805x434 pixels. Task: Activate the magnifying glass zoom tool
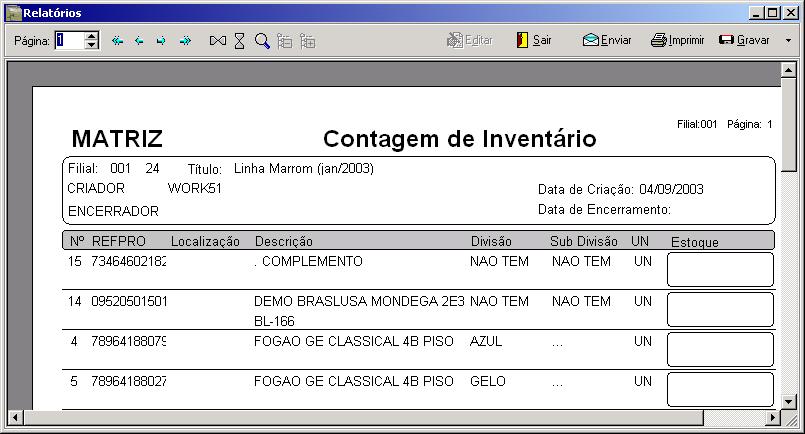262,41
